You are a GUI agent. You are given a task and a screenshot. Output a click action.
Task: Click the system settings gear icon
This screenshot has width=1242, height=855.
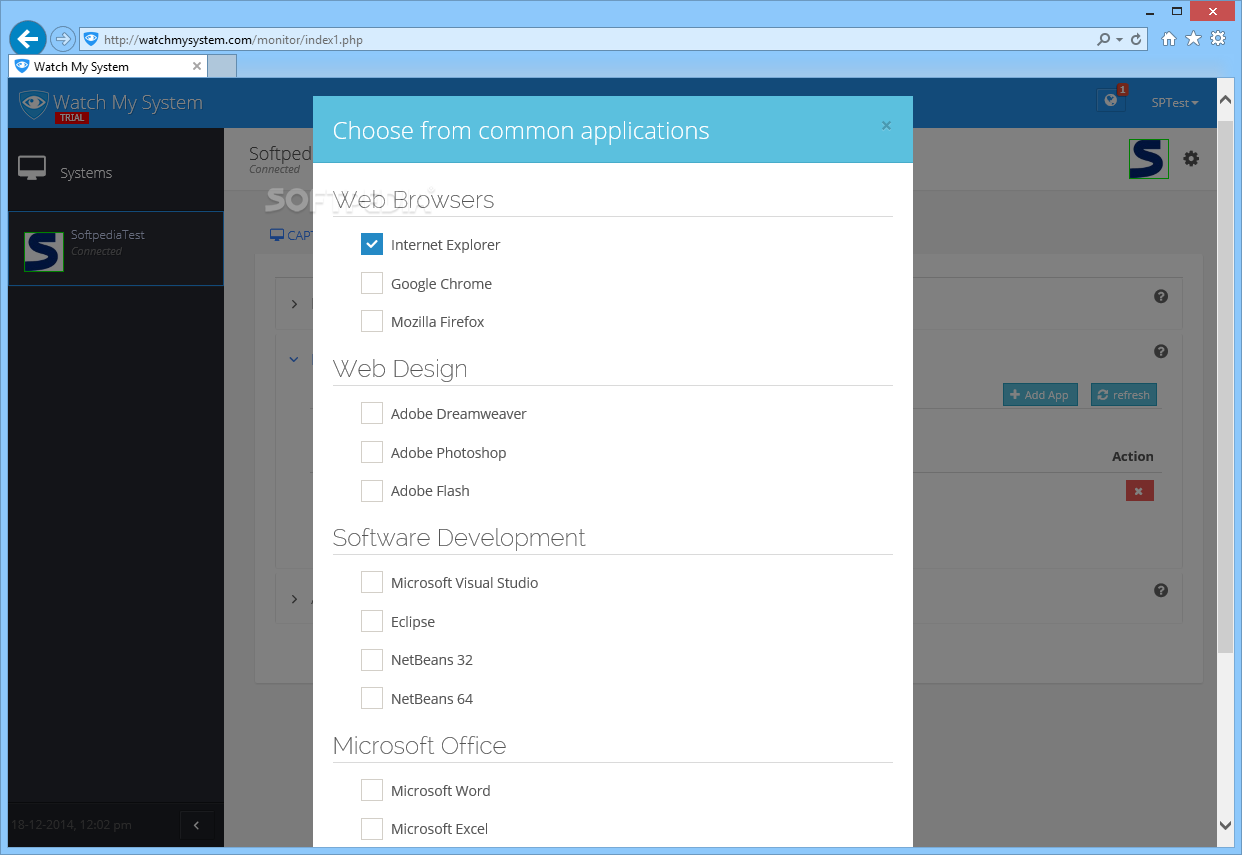(1191, 158)
